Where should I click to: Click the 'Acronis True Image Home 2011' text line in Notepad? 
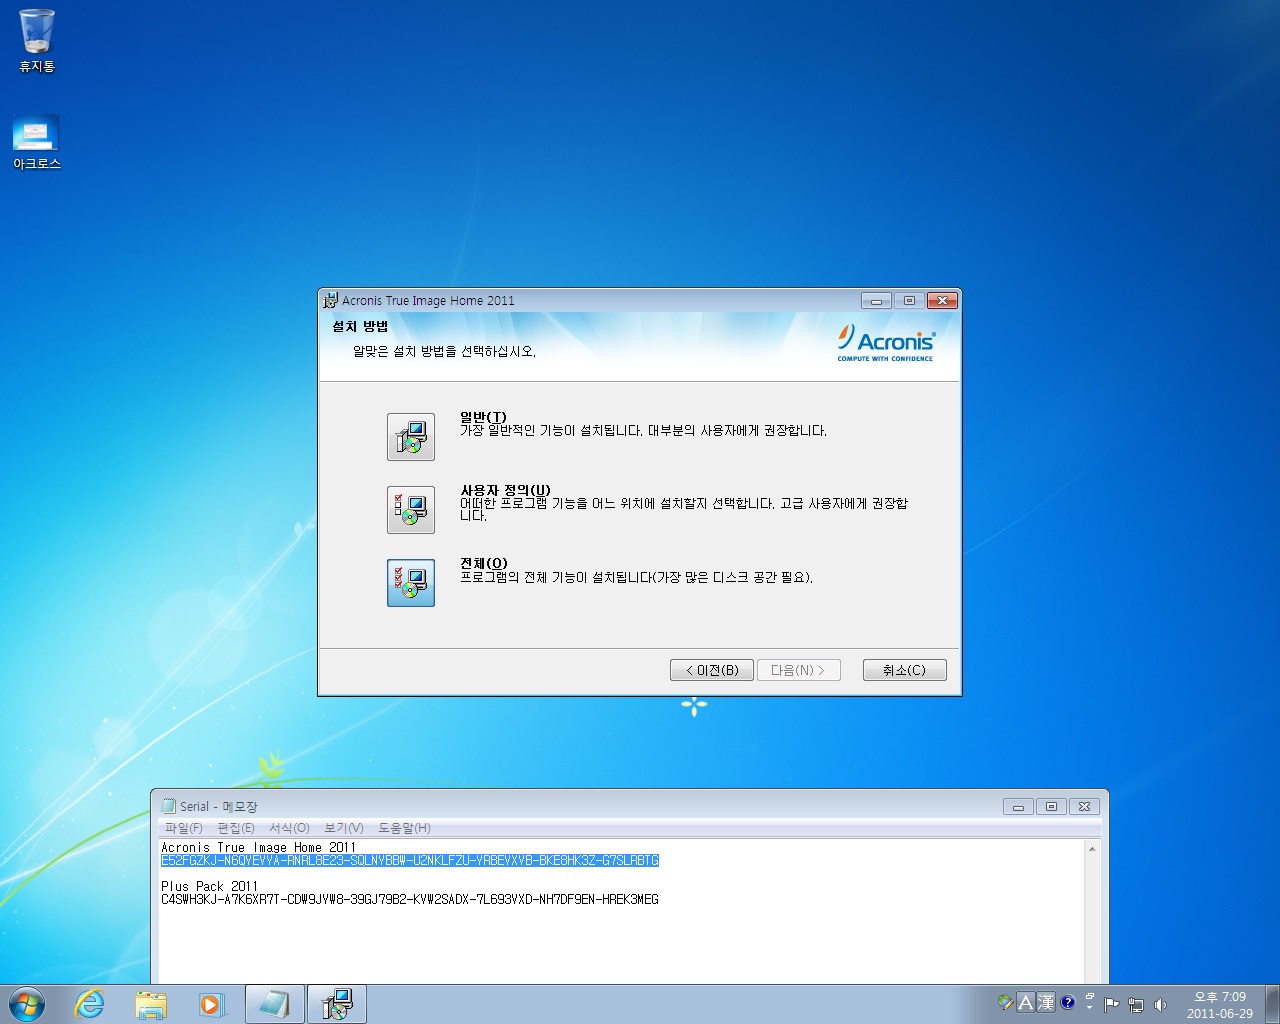pos(259,847)
